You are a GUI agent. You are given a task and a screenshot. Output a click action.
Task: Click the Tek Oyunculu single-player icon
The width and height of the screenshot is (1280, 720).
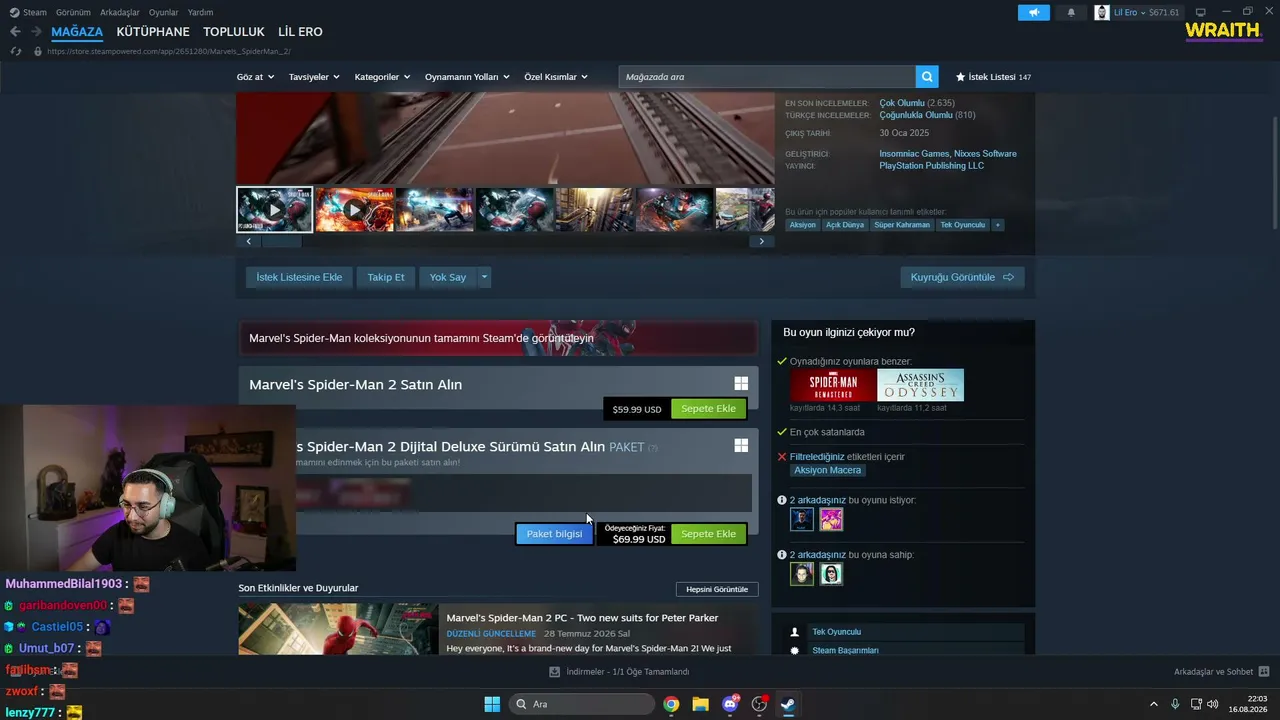point(795,632)
